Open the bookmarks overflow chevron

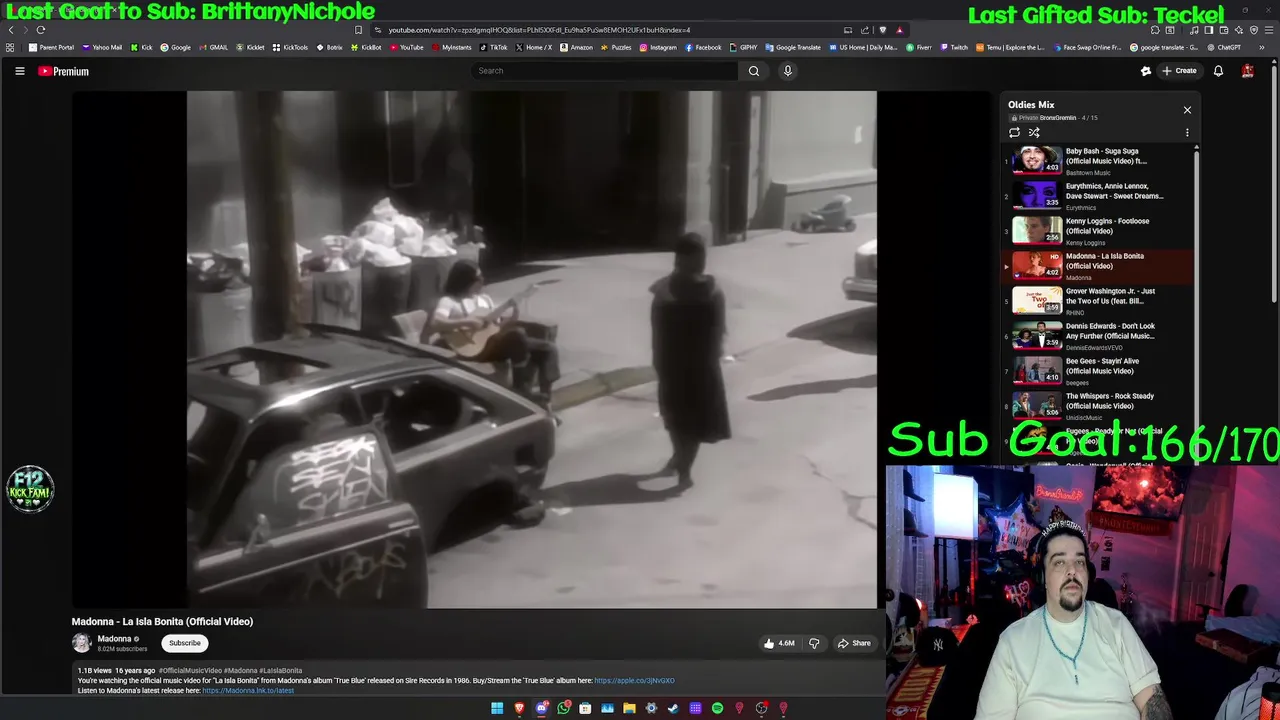point(1262,47)
